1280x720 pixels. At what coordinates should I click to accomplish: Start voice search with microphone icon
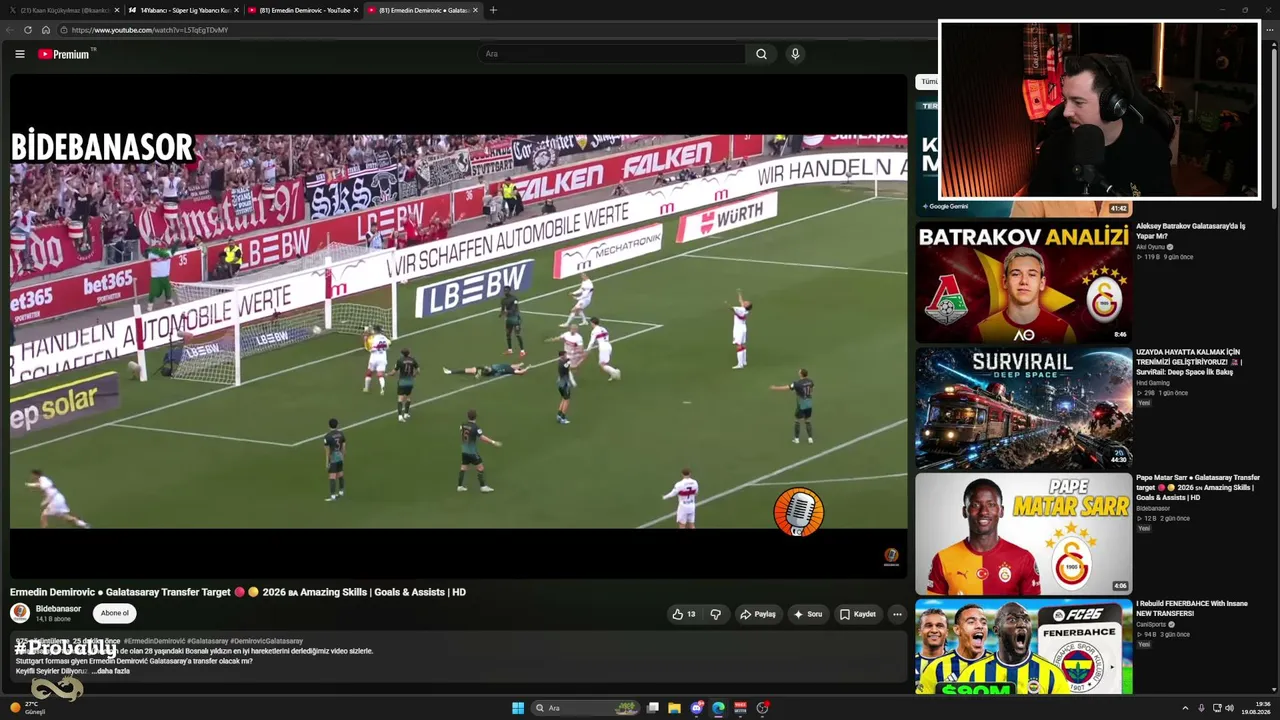(x=795, y=54)
